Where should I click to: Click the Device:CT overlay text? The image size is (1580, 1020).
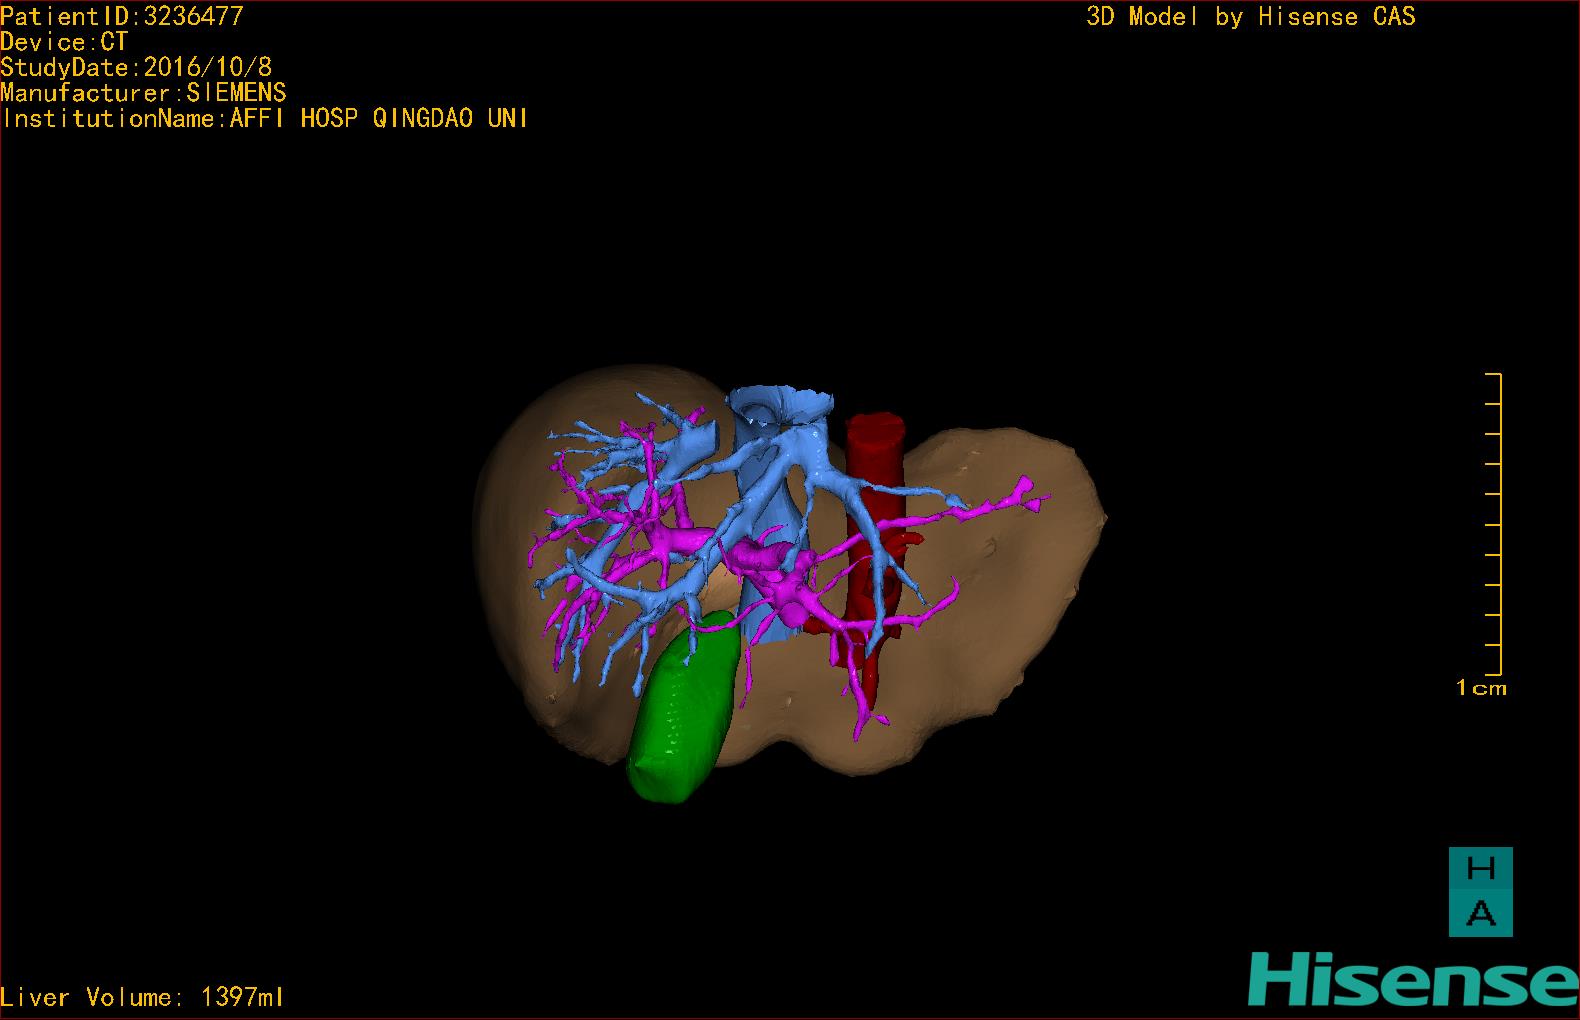pyautogui.click(x=64, y=42)
